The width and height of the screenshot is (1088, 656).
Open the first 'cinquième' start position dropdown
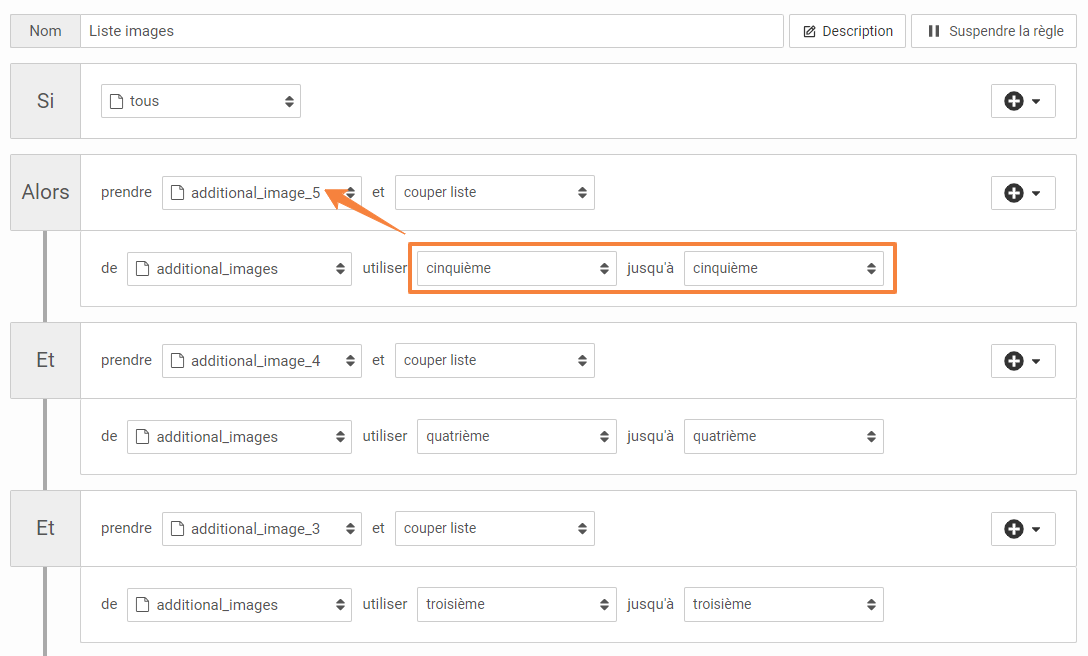pyautogui.click(x=516, y=268)
